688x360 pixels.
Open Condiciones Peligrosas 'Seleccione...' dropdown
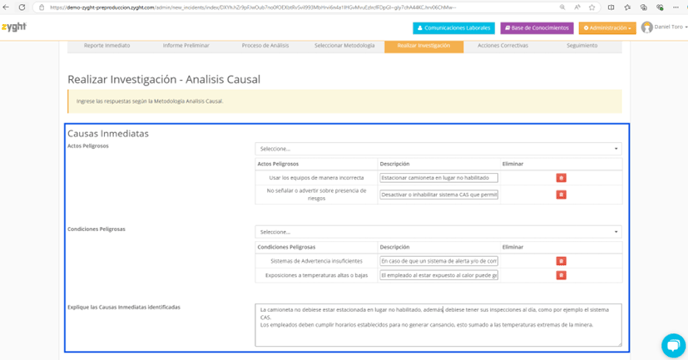point(438,232)
